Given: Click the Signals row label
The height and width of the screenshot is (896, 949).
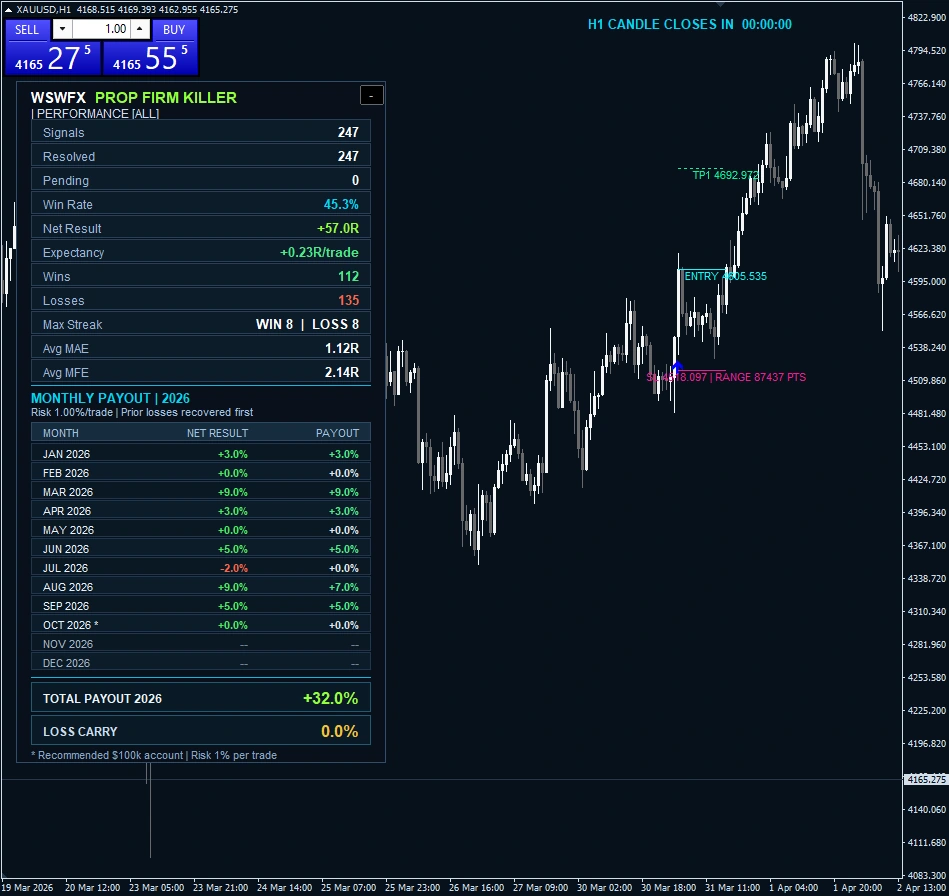Looking at the screenshot, I should (x=64, y=133).
